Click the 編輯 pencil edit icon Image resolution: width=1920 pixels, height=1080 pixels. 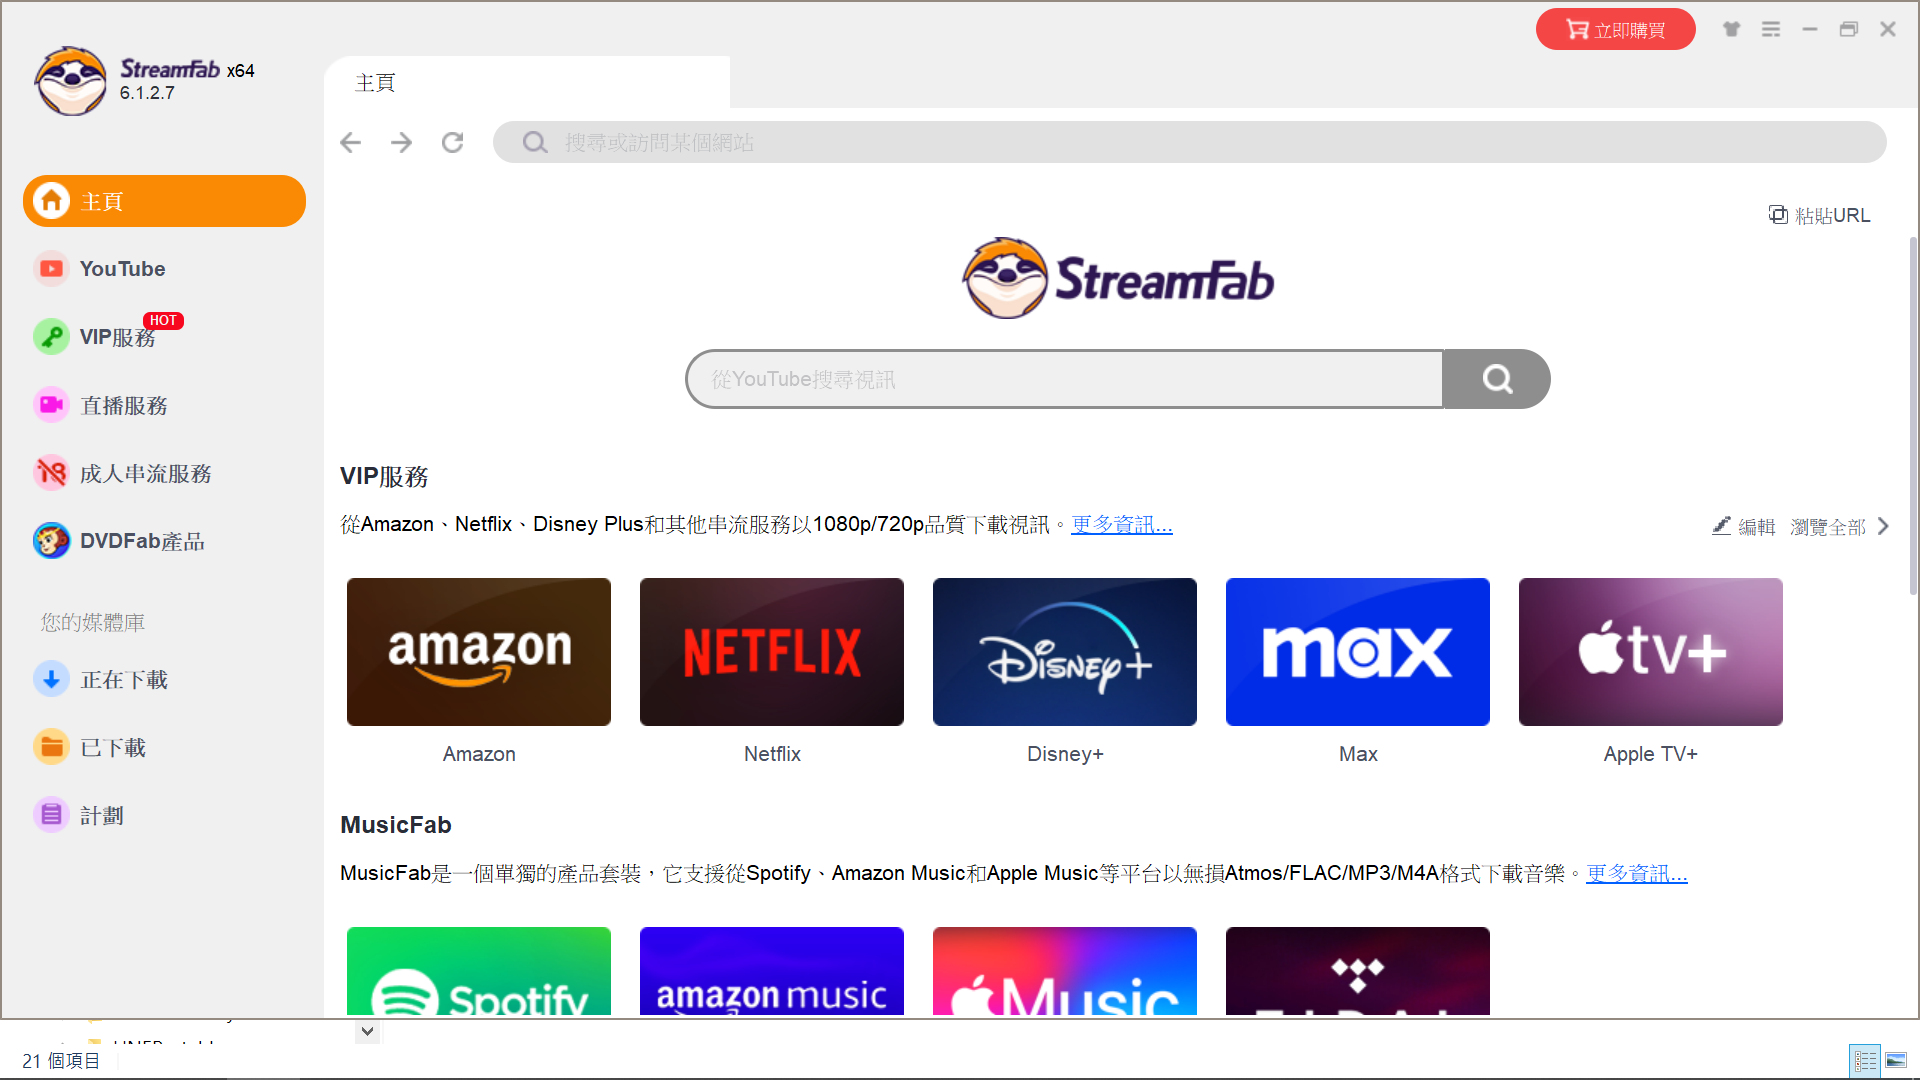coord(1721,526)
